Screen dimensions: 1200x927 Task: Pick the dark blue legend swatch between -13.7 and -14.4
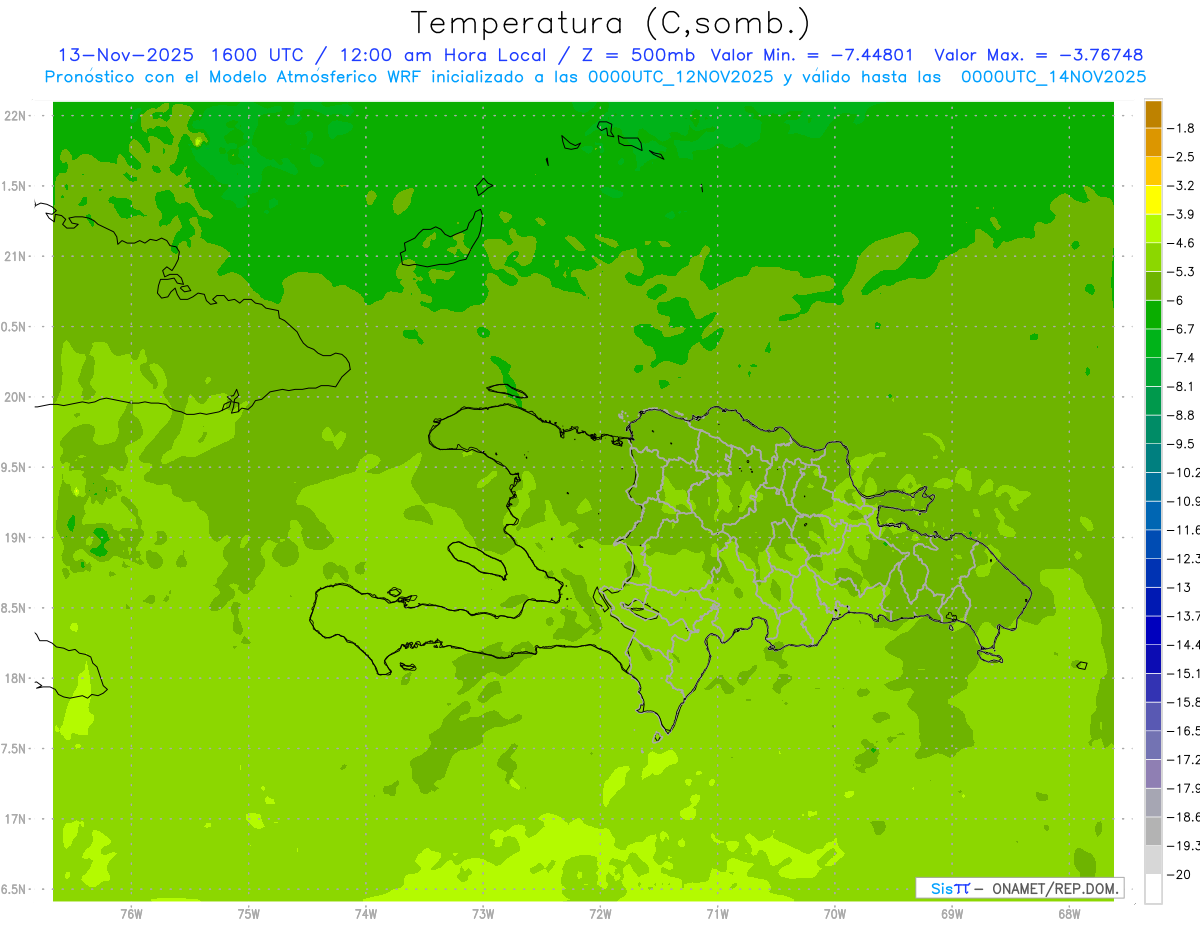(1154, 630)
